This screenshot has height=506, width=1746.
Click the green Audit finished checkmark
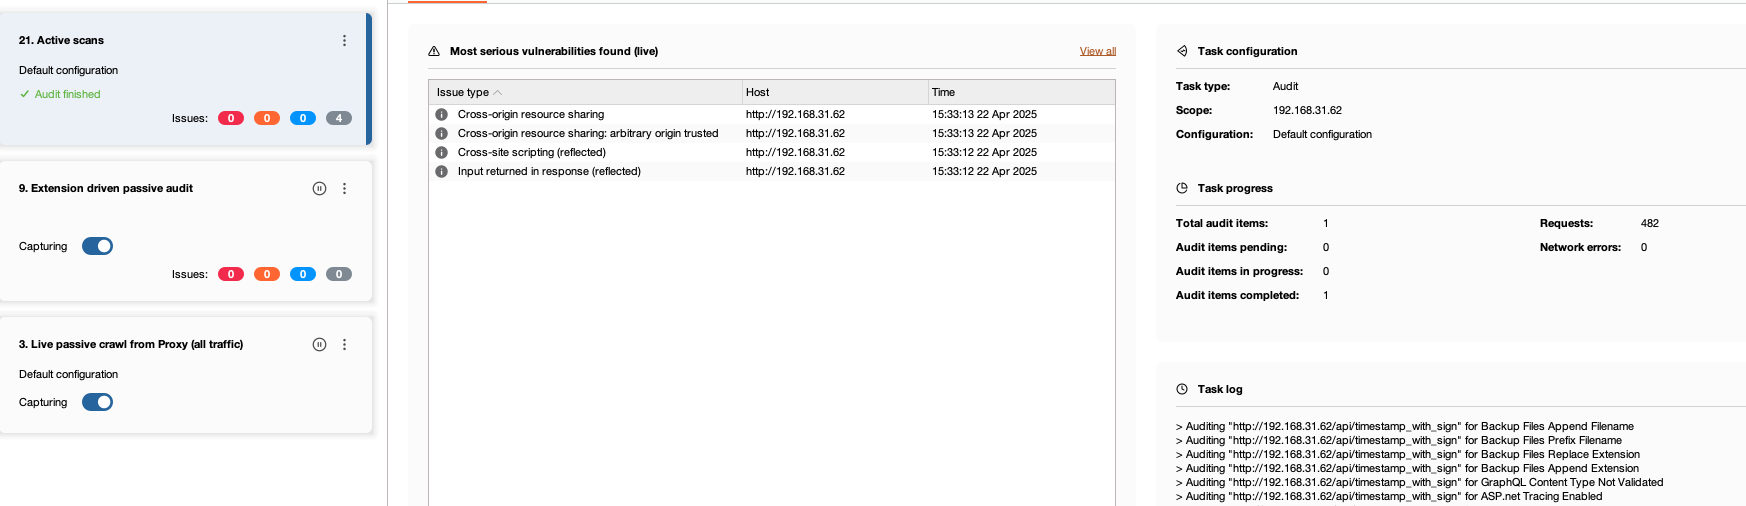[x=24, y=94]
